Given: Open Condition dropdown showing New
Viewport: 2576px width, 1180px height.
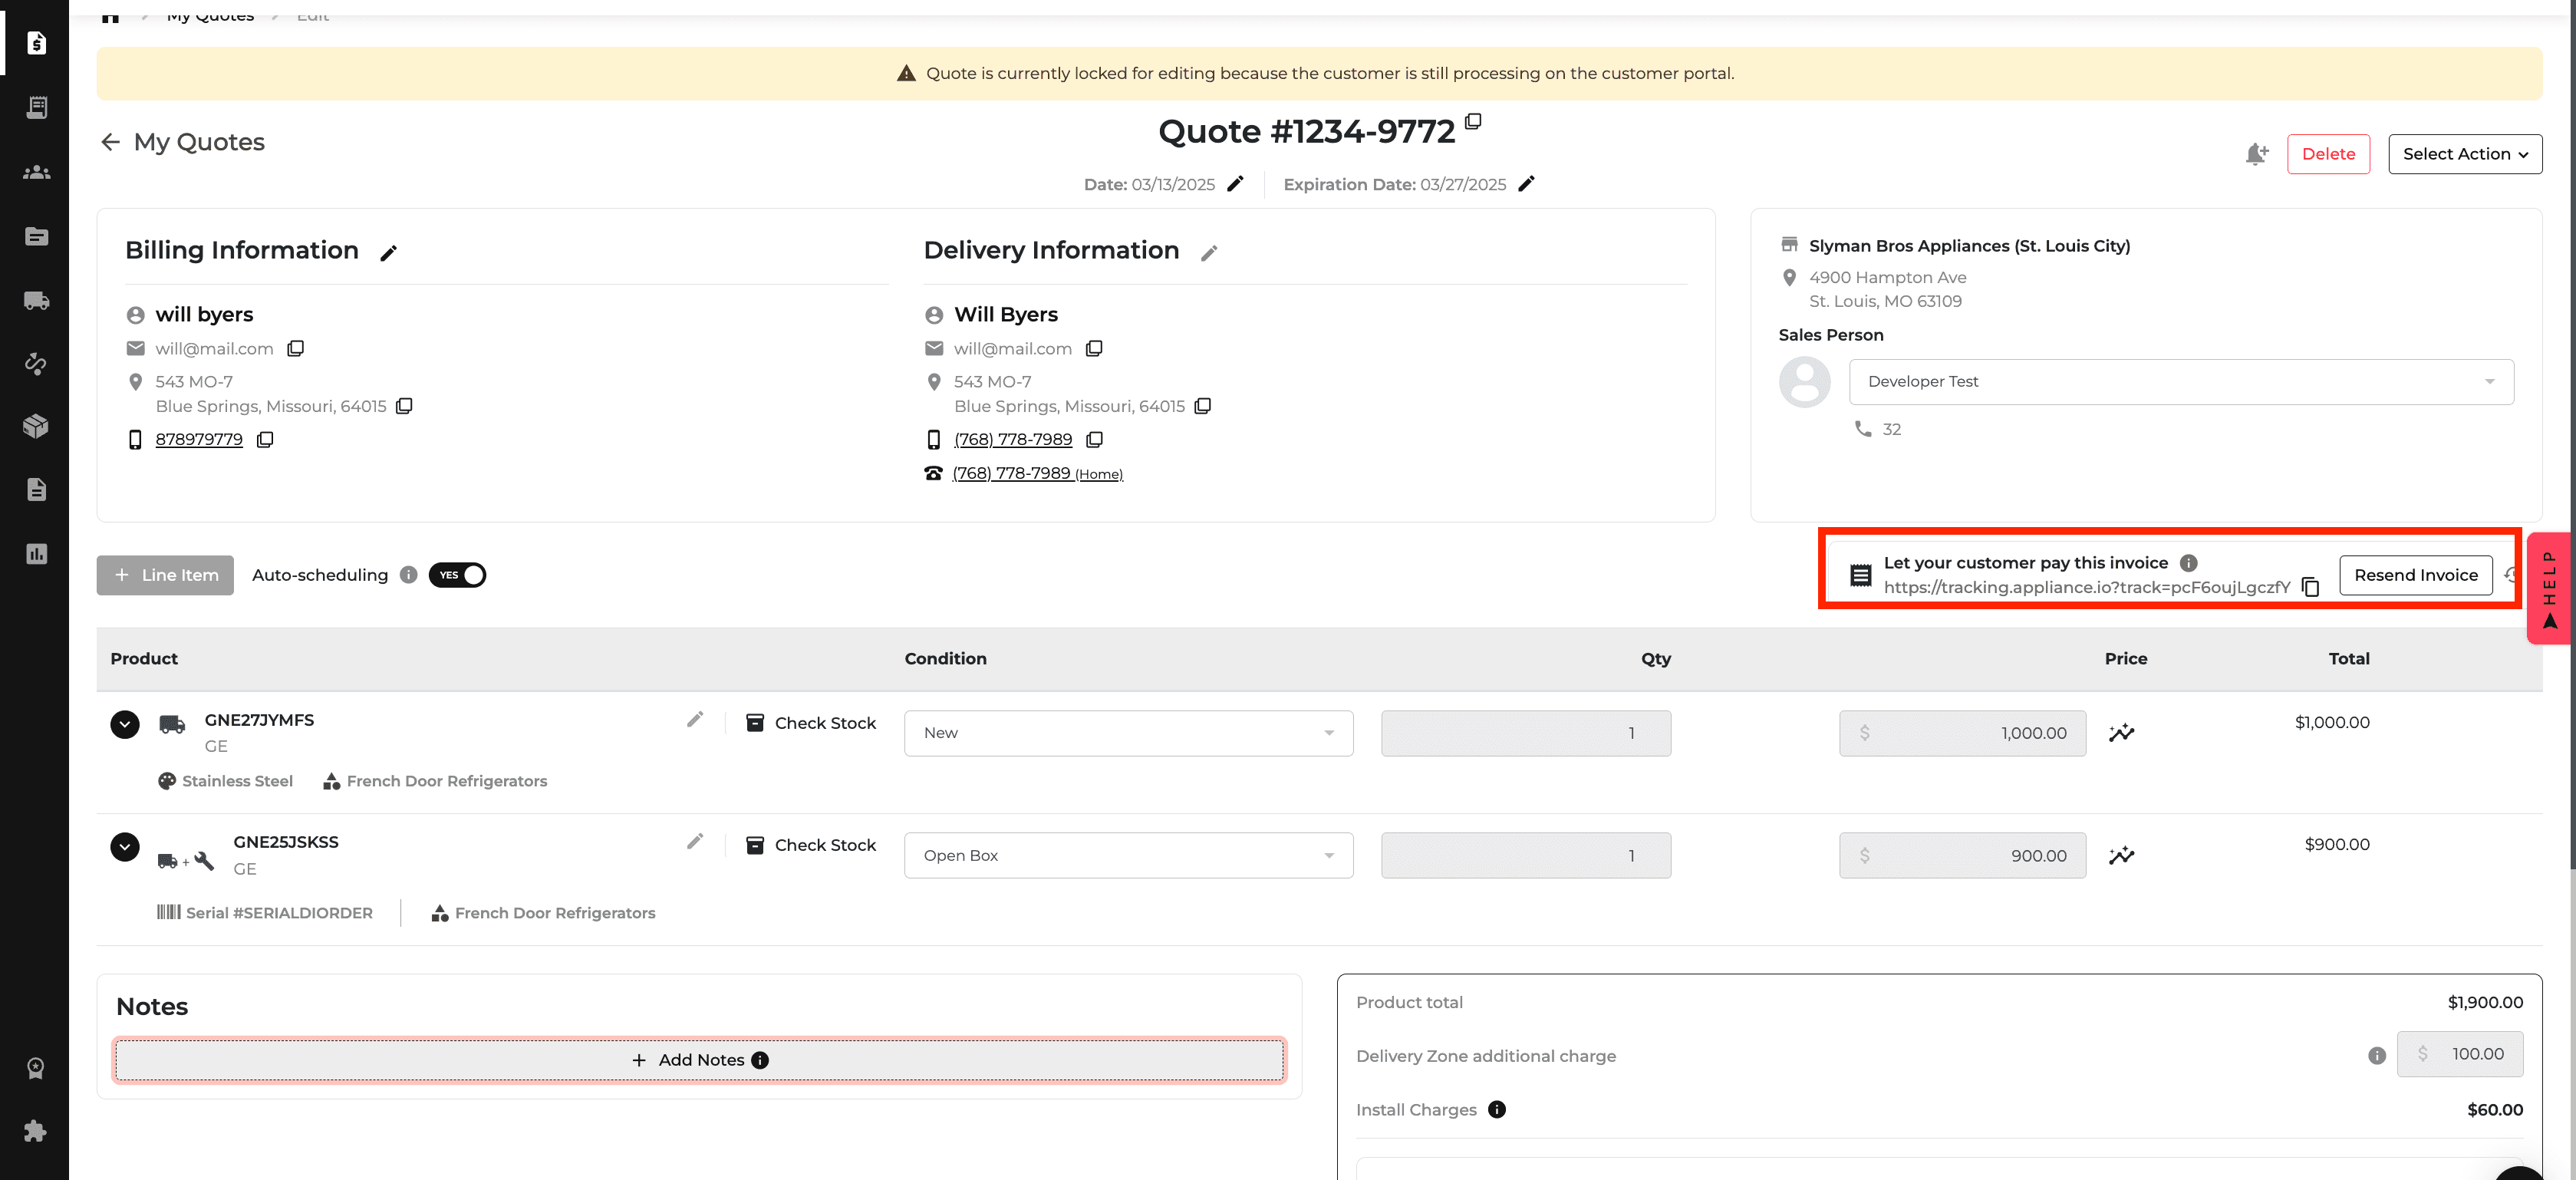Looking at the screenshot, I should coord(1128,733).
